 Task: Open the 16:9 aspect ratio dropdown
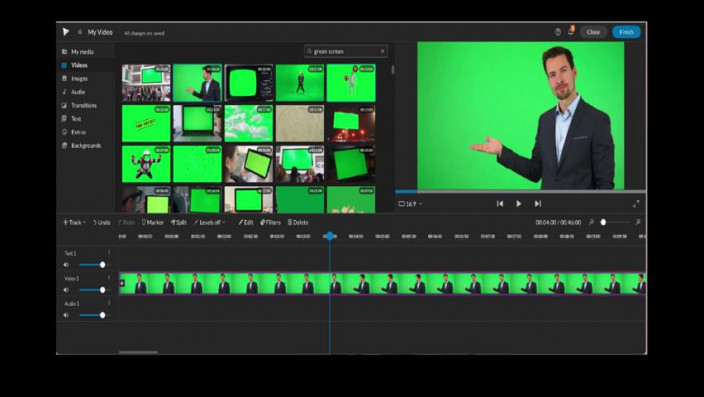coord(410,204)
